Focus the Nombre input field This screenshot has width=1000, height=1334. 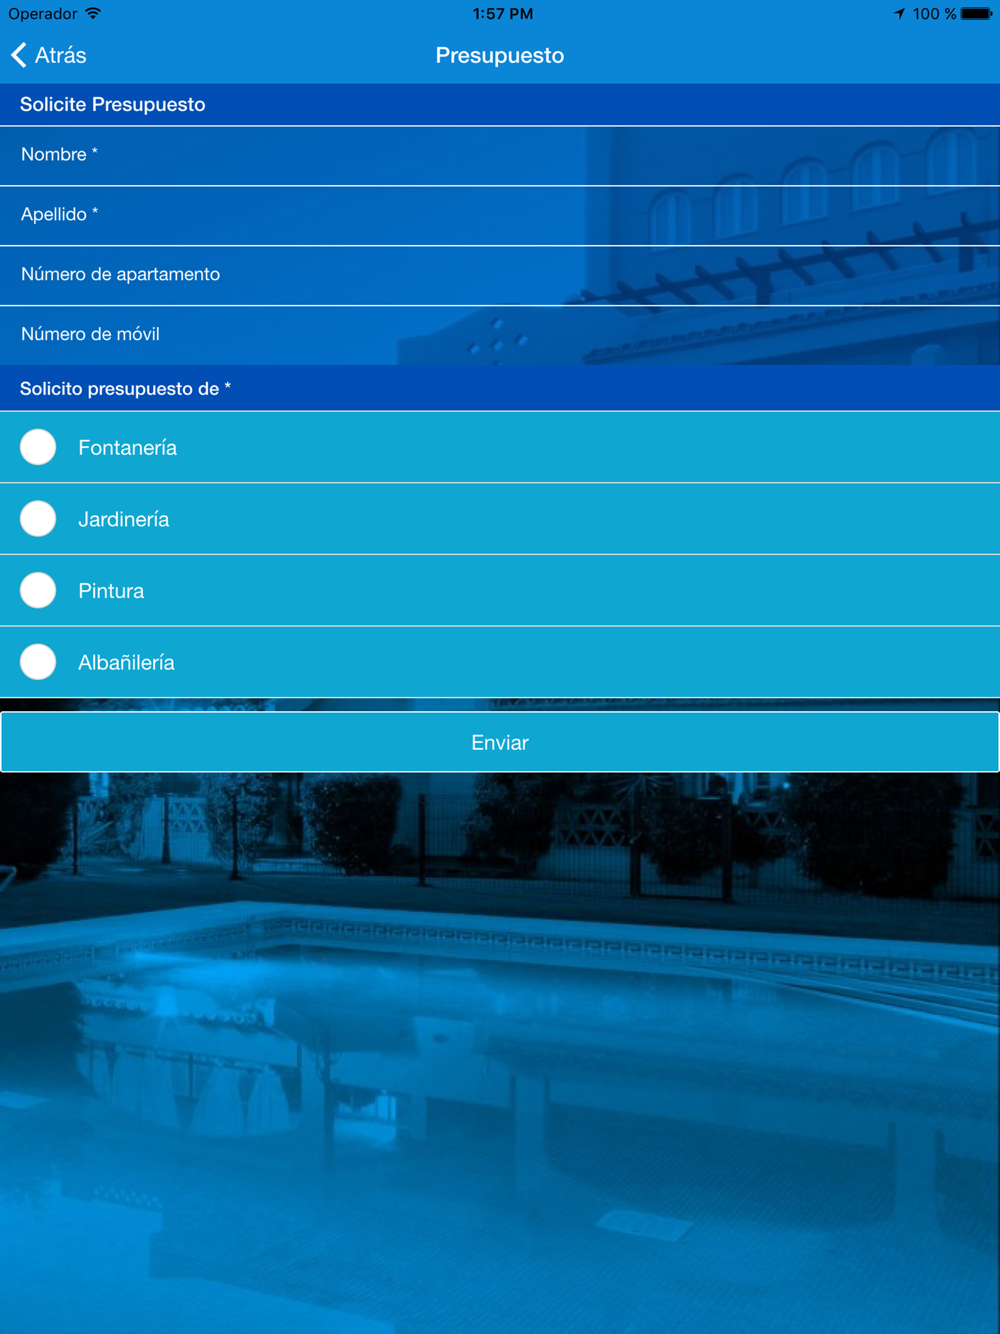[x=500, y=156]
